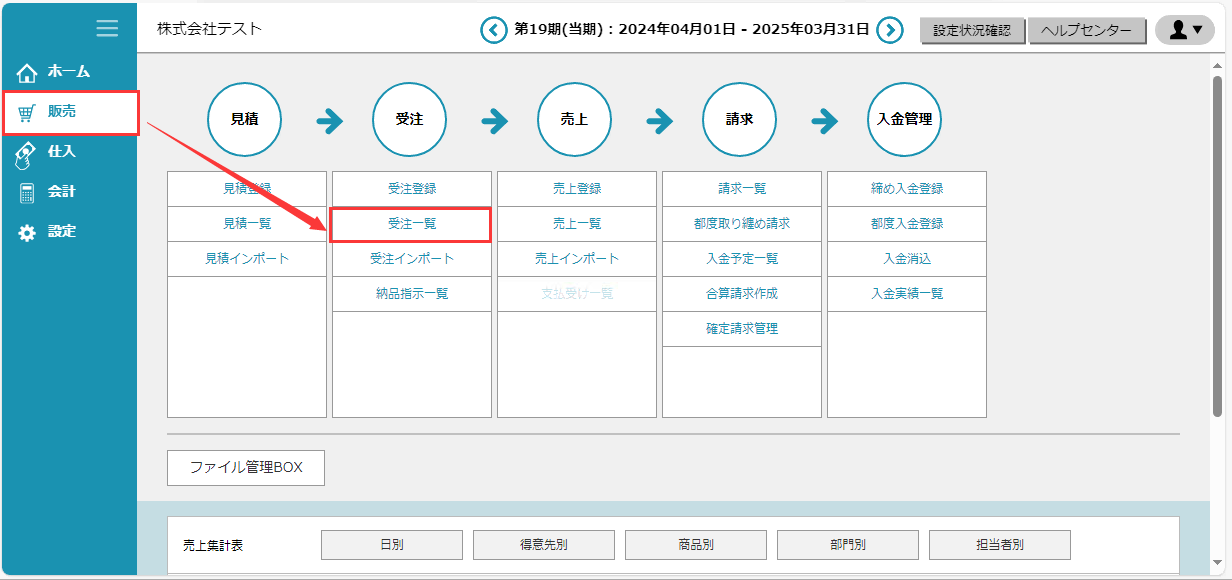Screen dimensions: 1232x580
Task: Click the hamburger menu icon in sidebar
Action: [x=107, y=29]
